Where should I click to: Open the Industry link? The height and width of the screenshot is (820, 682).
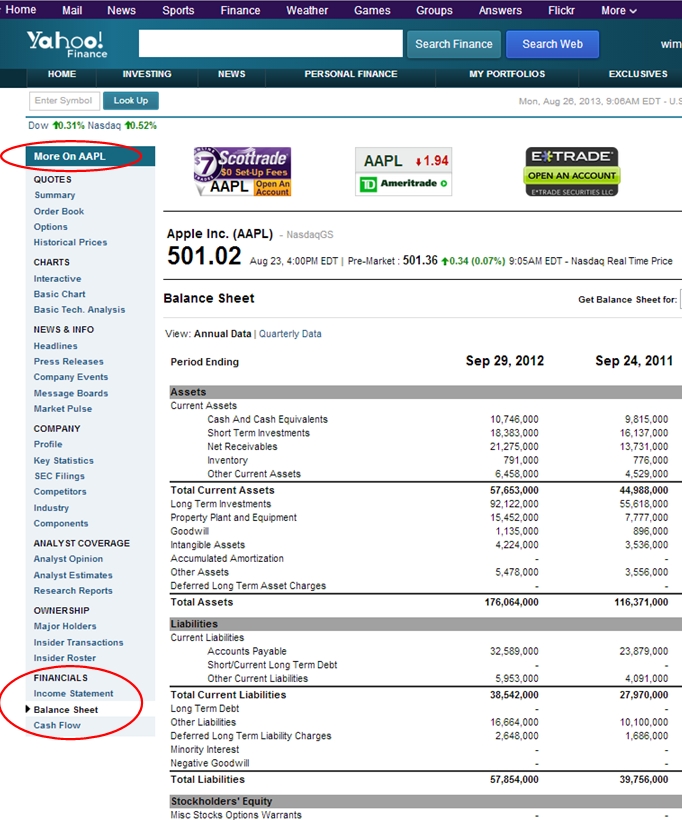tap(51, 508)
